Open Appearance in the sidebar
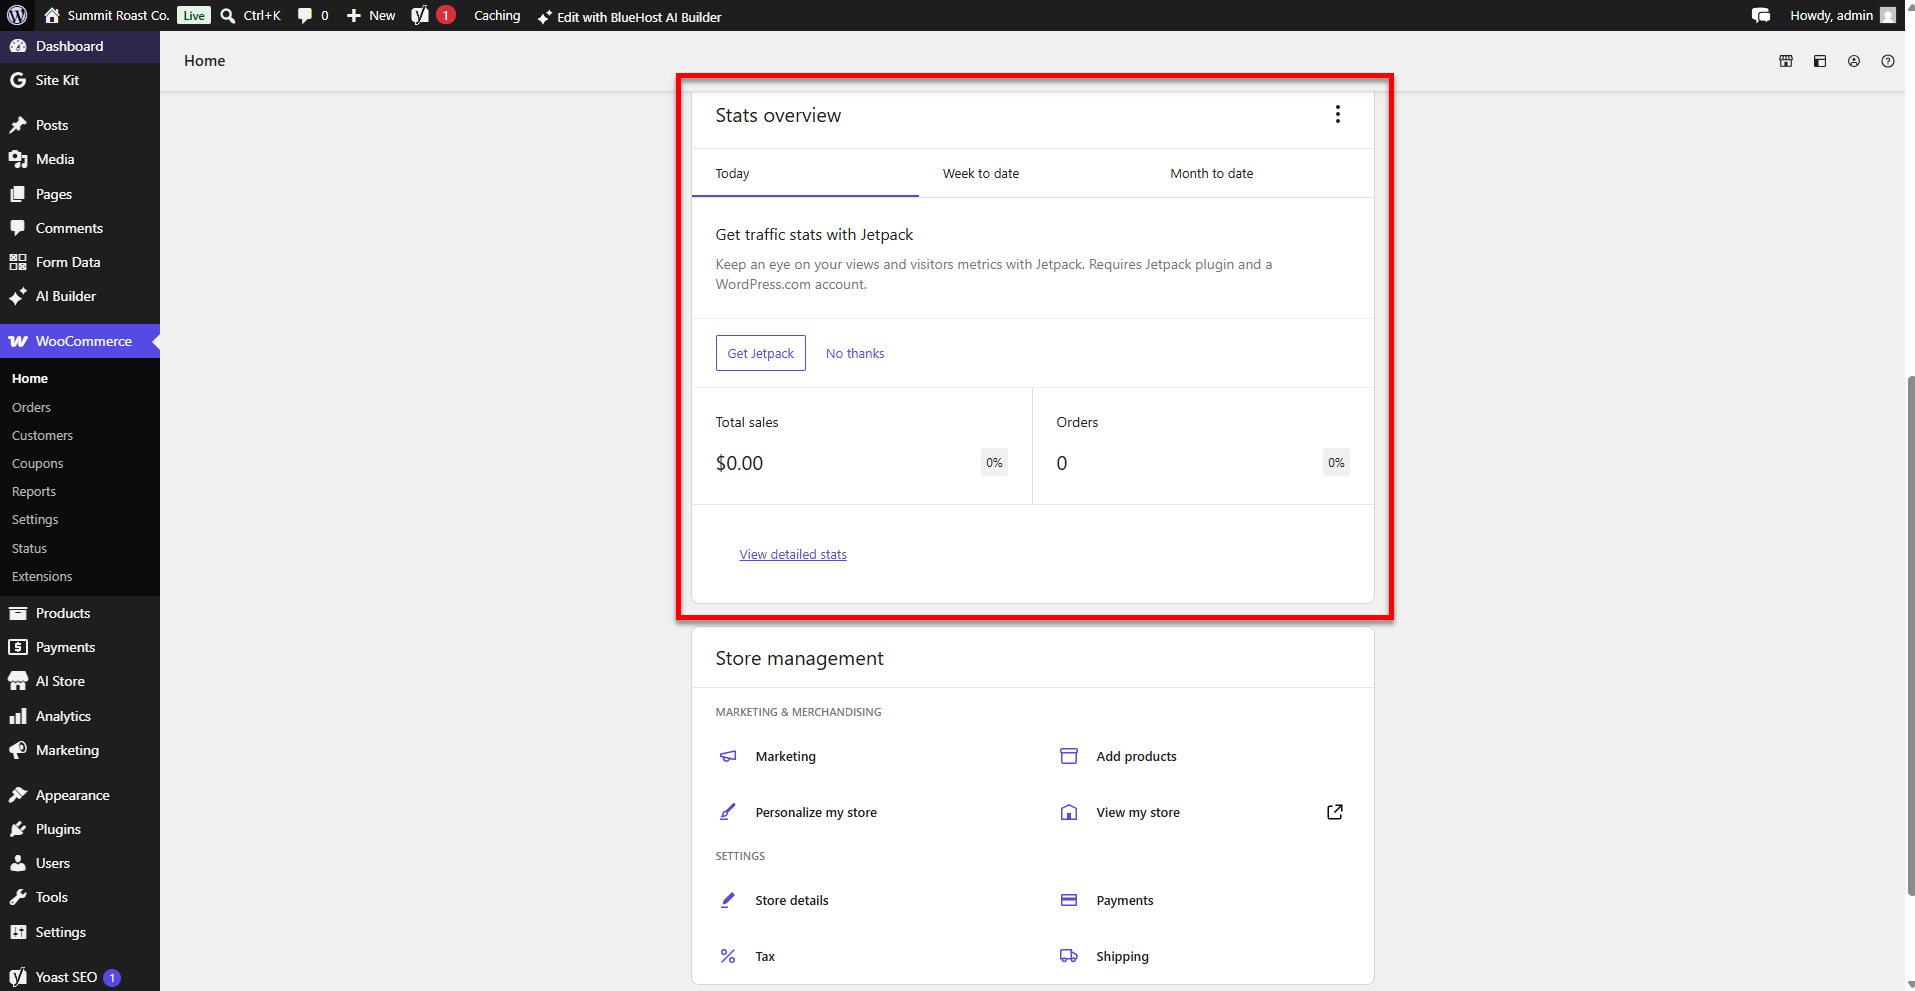This screenshot has width=1915, height=991. click(x=80, y=795)
